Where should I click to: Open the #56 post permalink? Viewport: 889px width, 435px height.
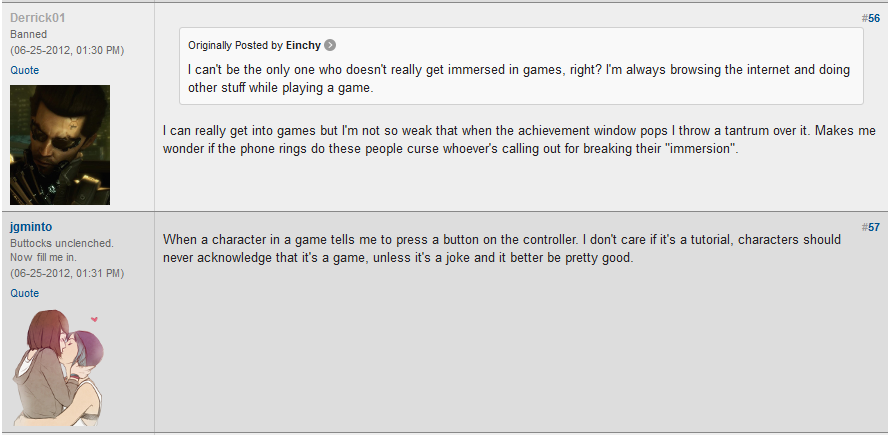[x=871, y=18]
